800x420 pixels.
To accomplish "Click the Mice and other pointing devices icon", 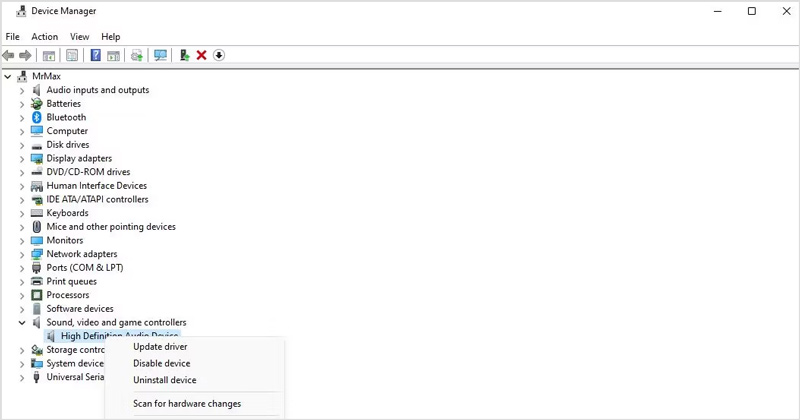I will coord(37,227).
